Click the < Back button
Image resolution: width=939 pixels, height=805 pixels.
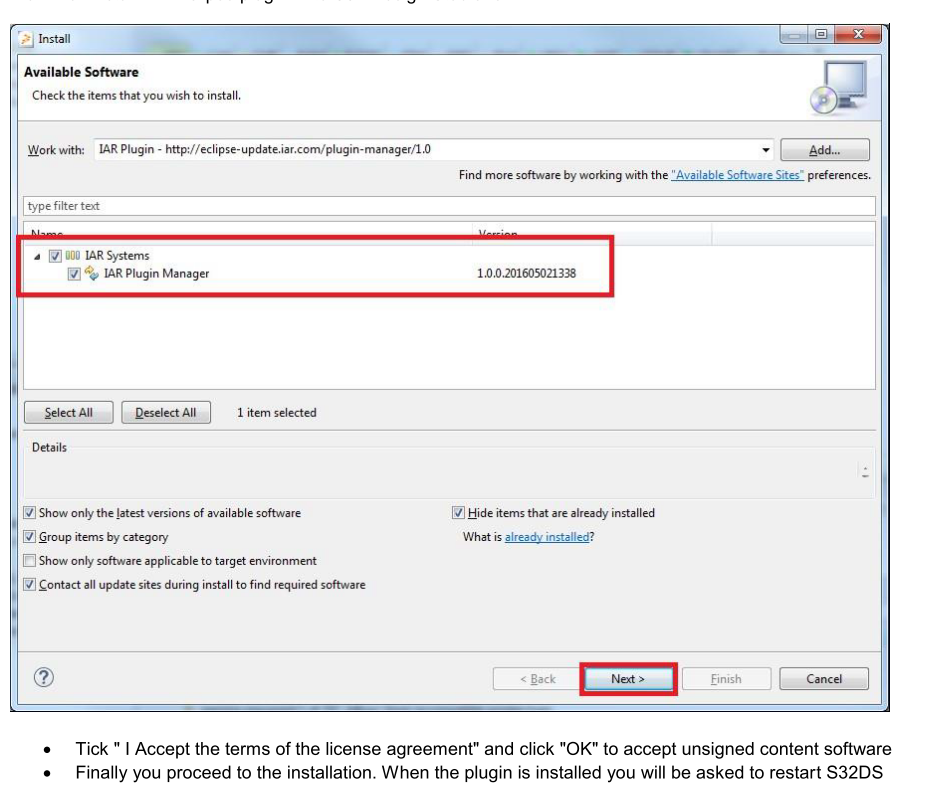pos(537,679)
